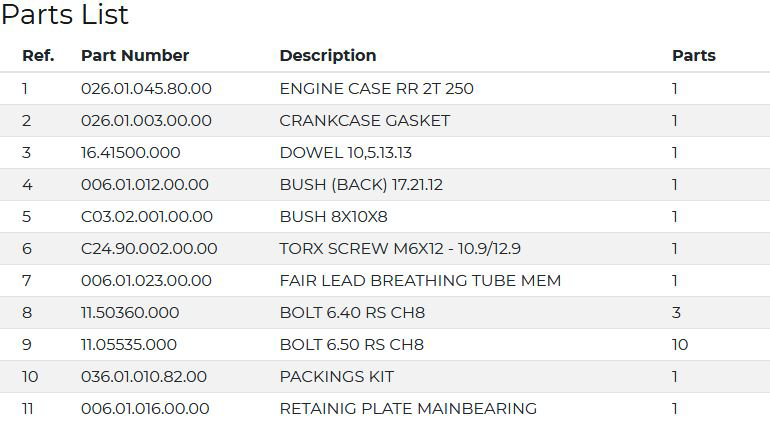Image resolution: width=770 pixels, height=427 pixels.
Task: Select the CRANKCASE GASKET description
Action: point(364,120)
